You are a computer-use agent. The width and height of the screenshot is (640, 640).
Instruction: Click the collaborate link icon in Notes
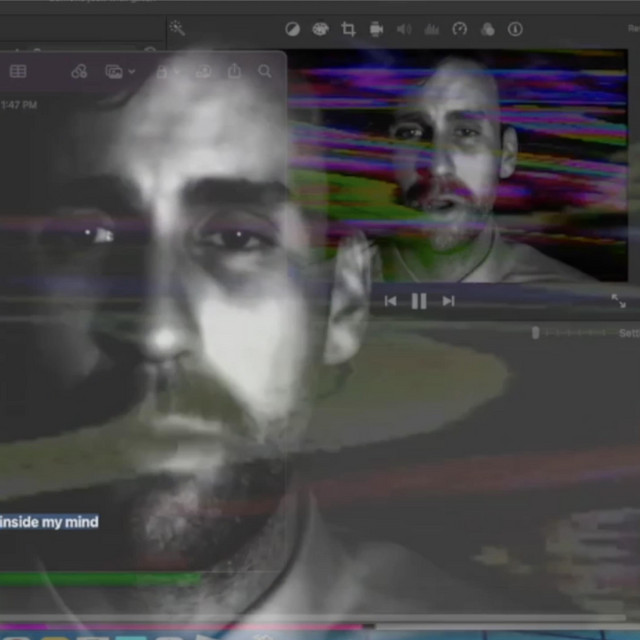click(79, 71)
